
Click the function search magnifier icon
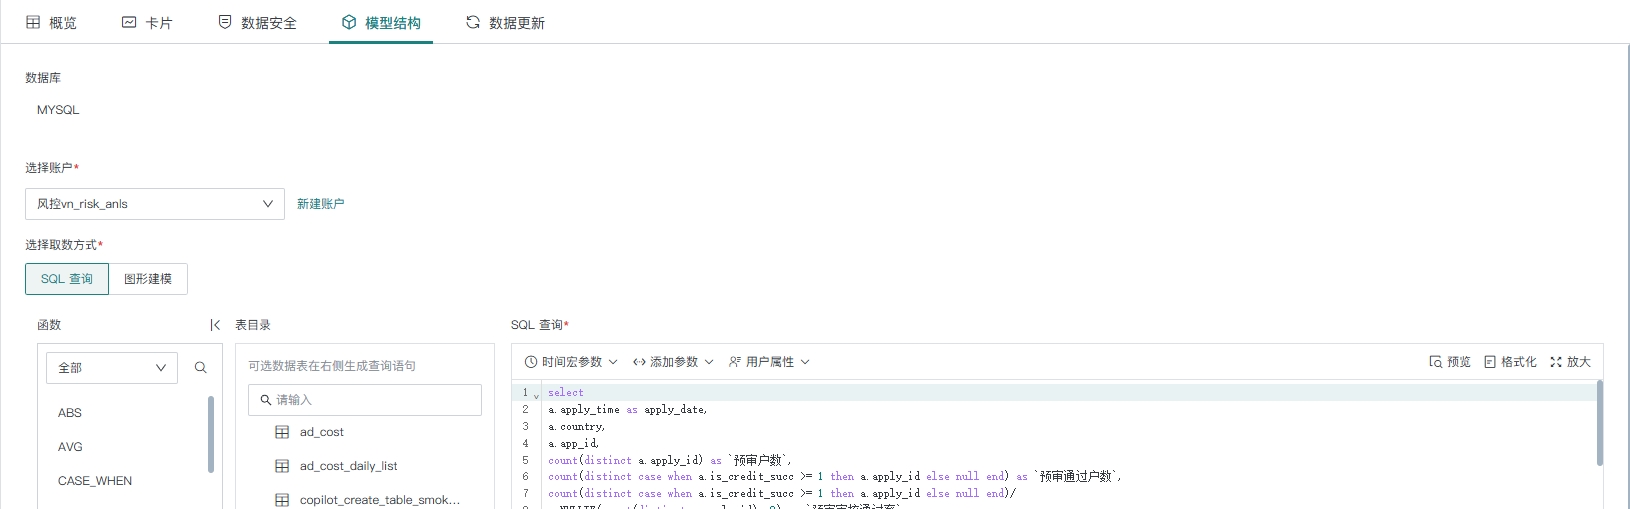pos(200,368)
